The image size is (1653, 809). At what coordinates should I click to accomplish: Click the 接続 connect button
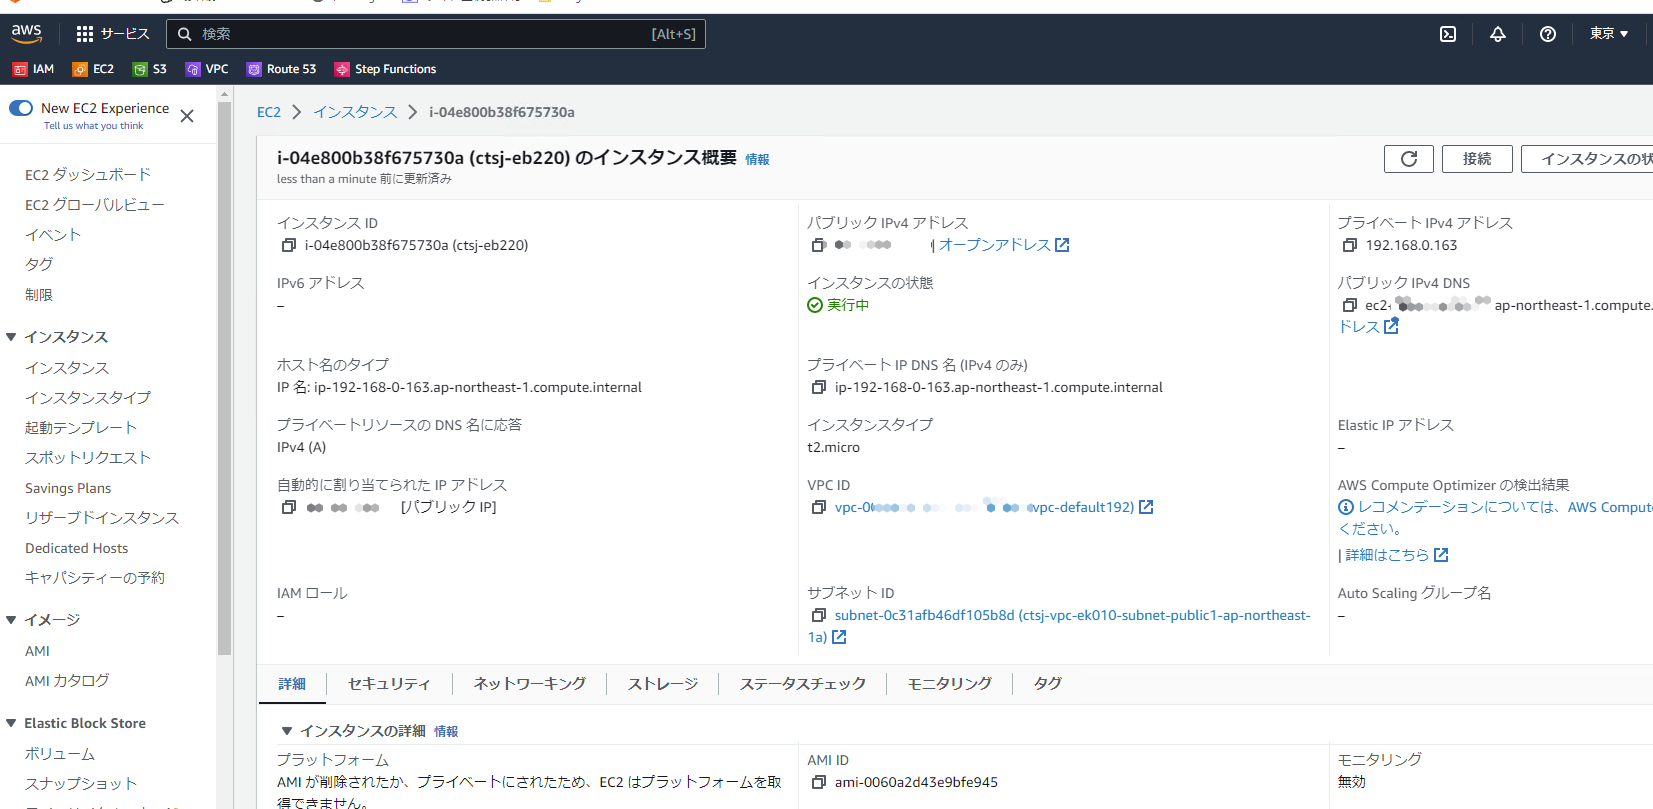coord(1477,159)
